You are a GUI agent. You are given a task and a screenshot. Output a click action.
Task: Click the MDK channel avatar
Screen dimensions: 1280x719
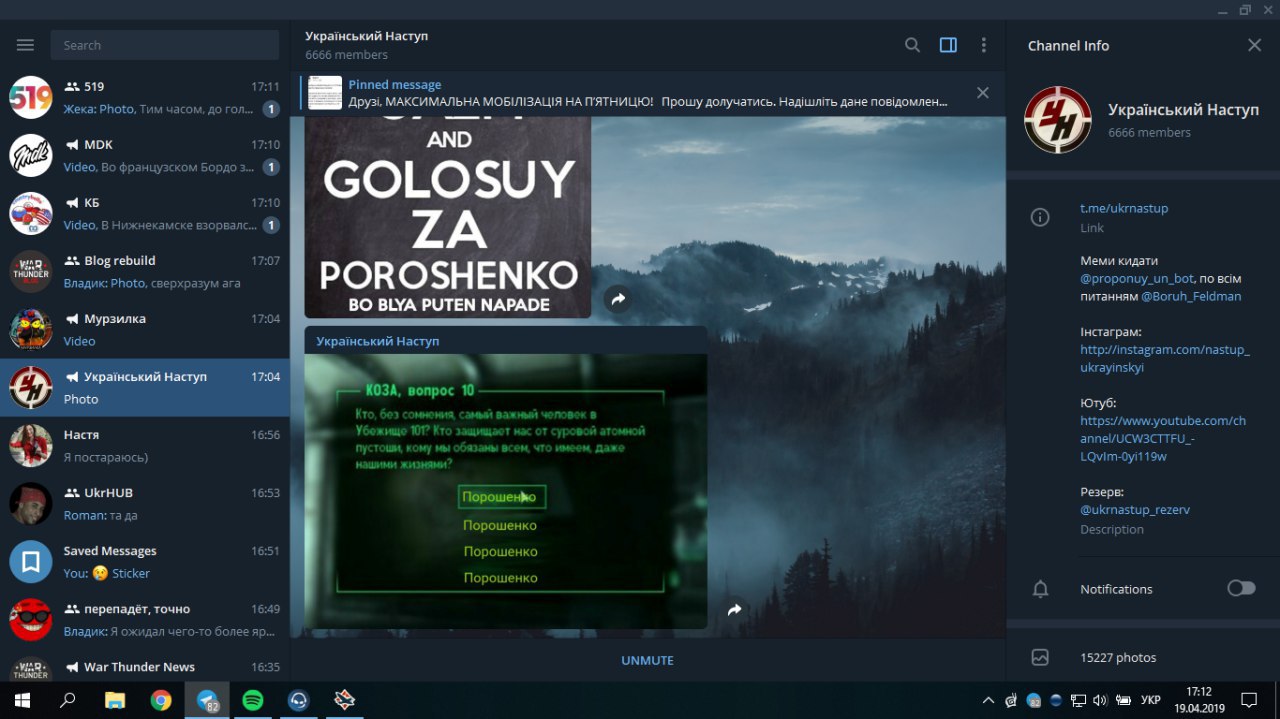(31, 156)
